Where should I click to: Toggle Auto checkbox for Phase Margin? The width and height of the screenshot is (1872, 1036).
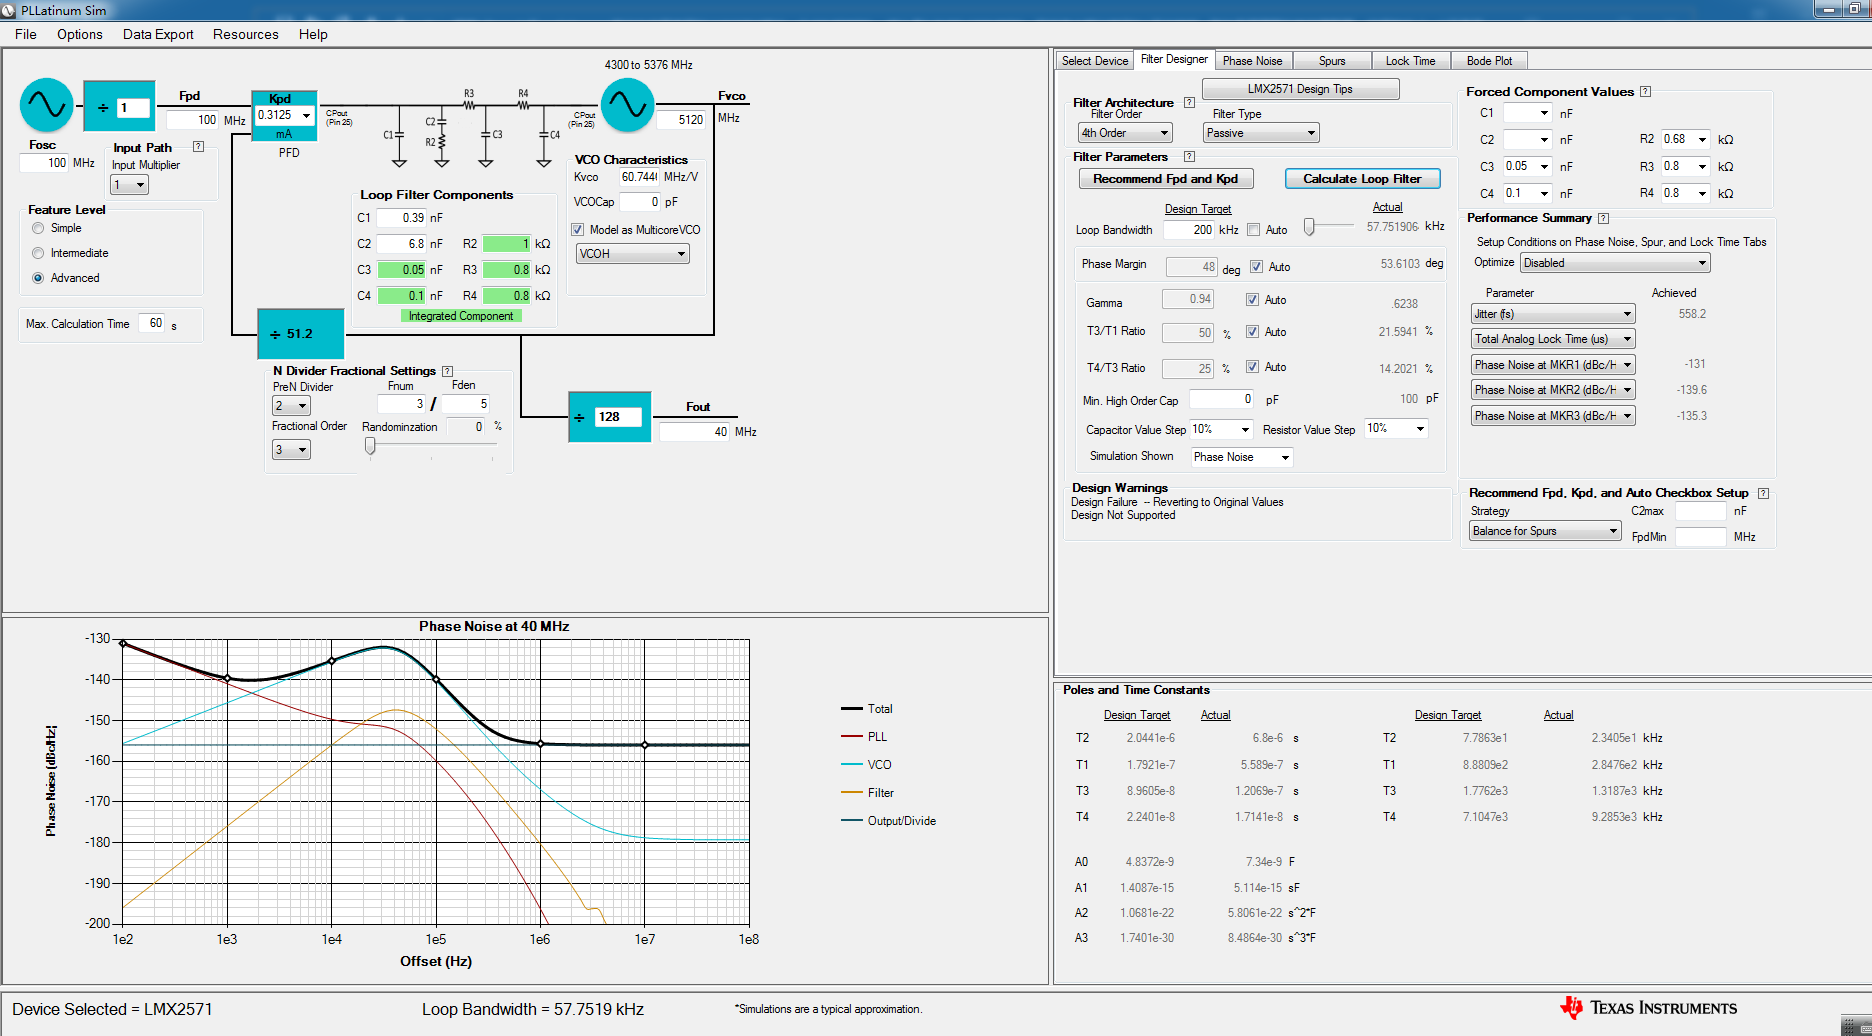(1256, 267)
